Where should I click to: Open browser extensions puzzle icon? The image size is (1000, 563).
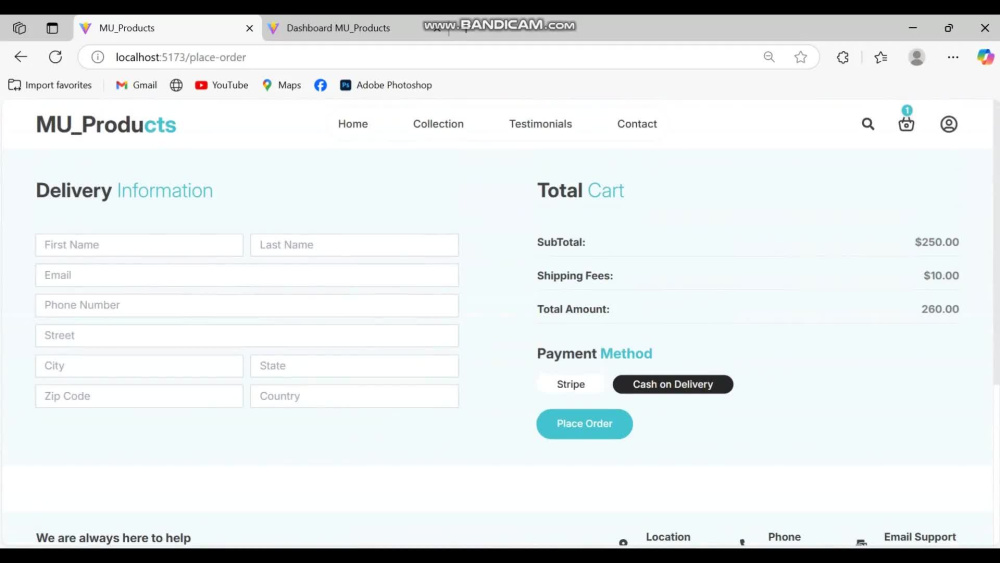(x=842, y=57)
